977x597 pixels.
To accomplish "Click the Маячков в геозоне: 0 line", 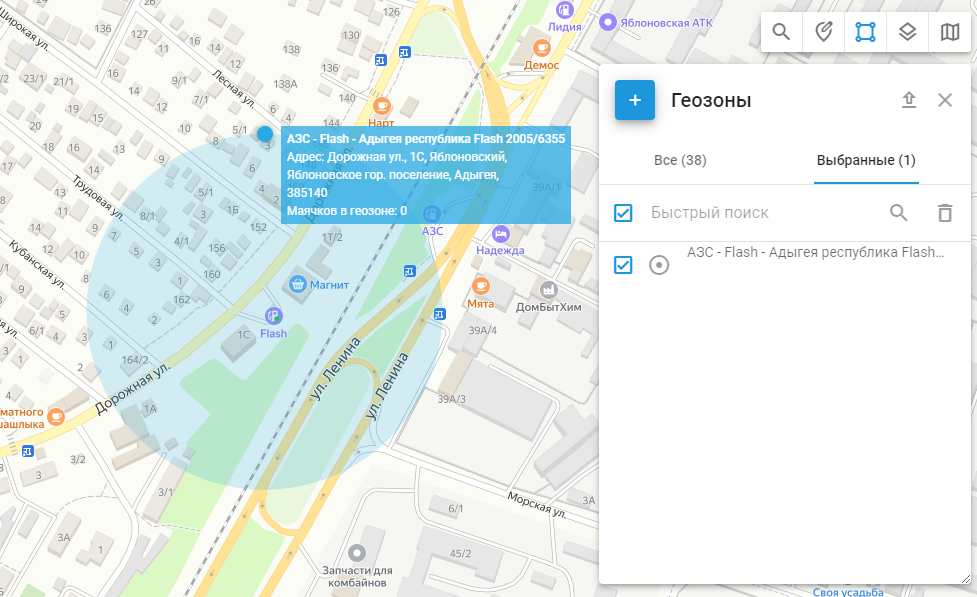I will (346, 211).
